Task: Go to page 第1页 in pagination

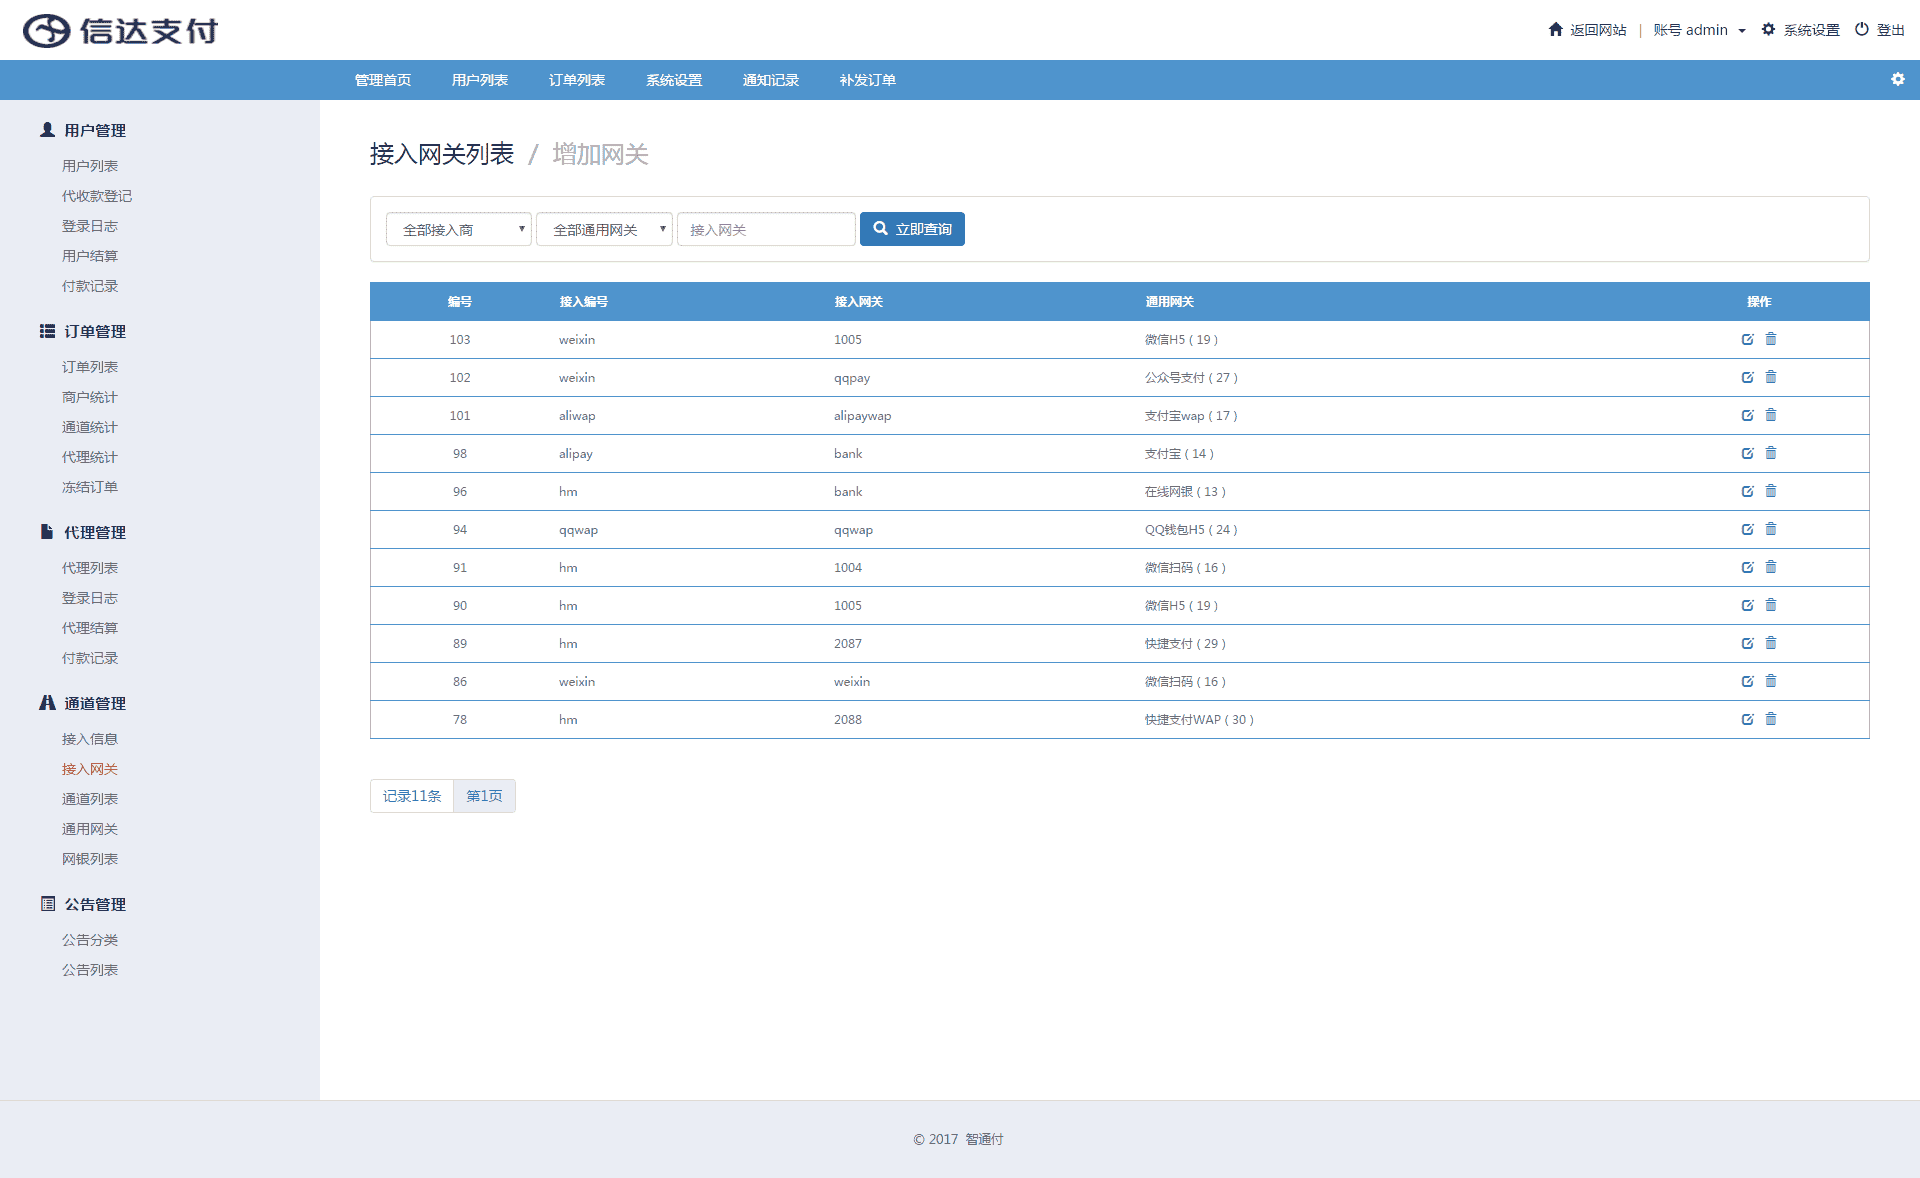Action: (x=484, y=796)
